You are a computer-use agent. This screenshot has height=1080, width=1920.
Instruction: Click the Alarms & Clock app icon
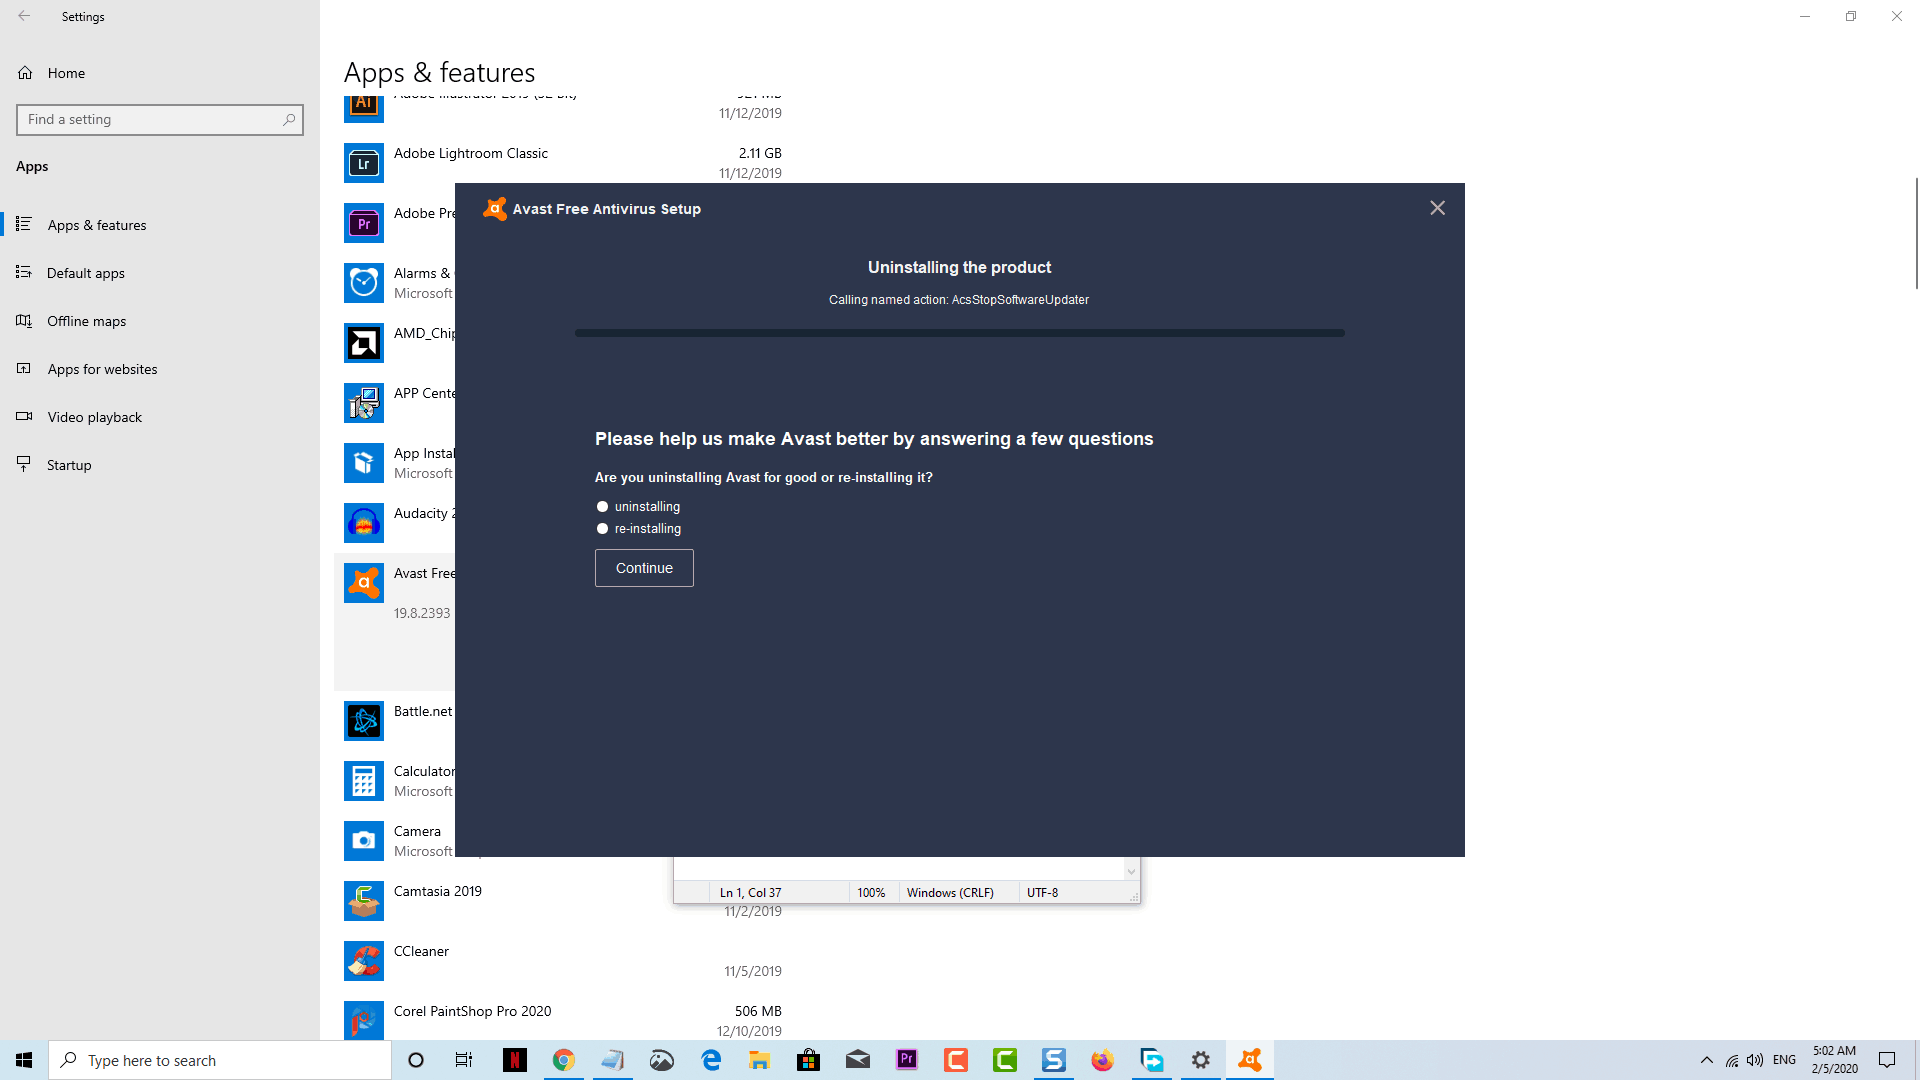pyautogui.click(x=364, y=283)
